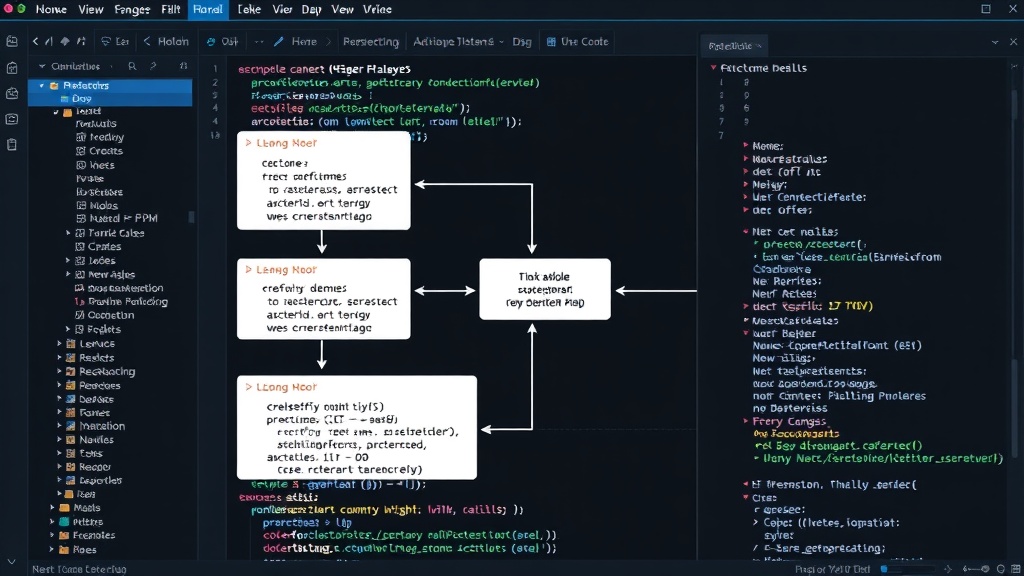Click the forward arrow icon in the status bar
Screen dimensions: 1024x576
click(948, 569)
